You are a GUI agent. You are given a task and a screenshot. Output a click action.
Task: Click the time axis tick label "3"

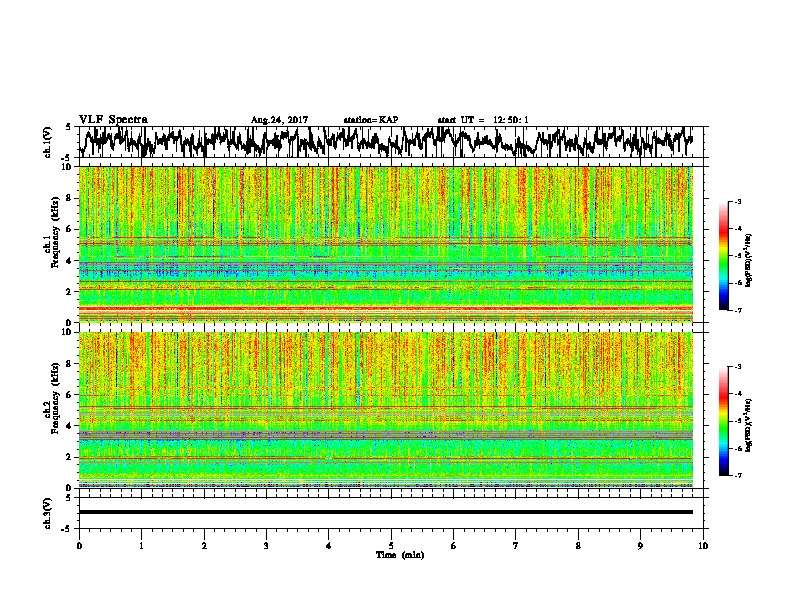(266, 545)
